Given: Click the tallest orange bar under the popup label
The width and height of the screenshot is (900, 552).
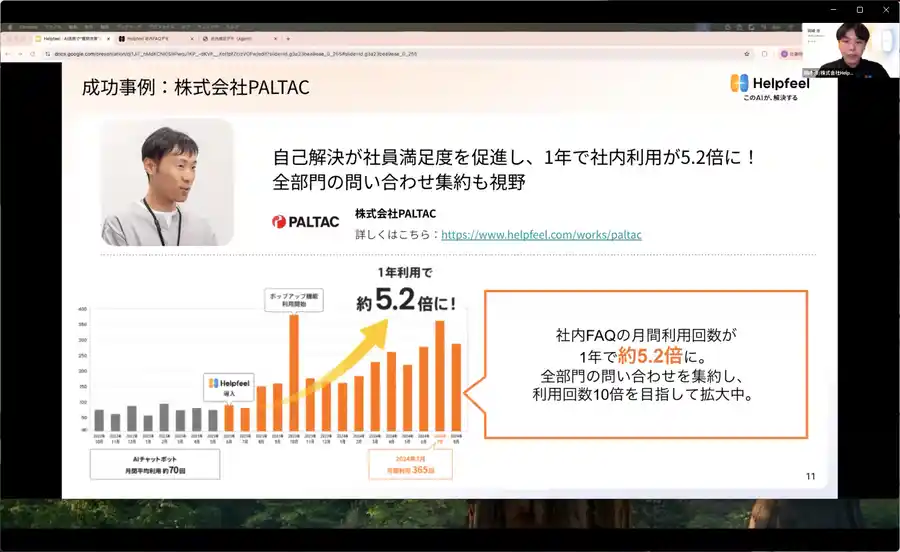Looking at the screenshot, I should point(294,372).
